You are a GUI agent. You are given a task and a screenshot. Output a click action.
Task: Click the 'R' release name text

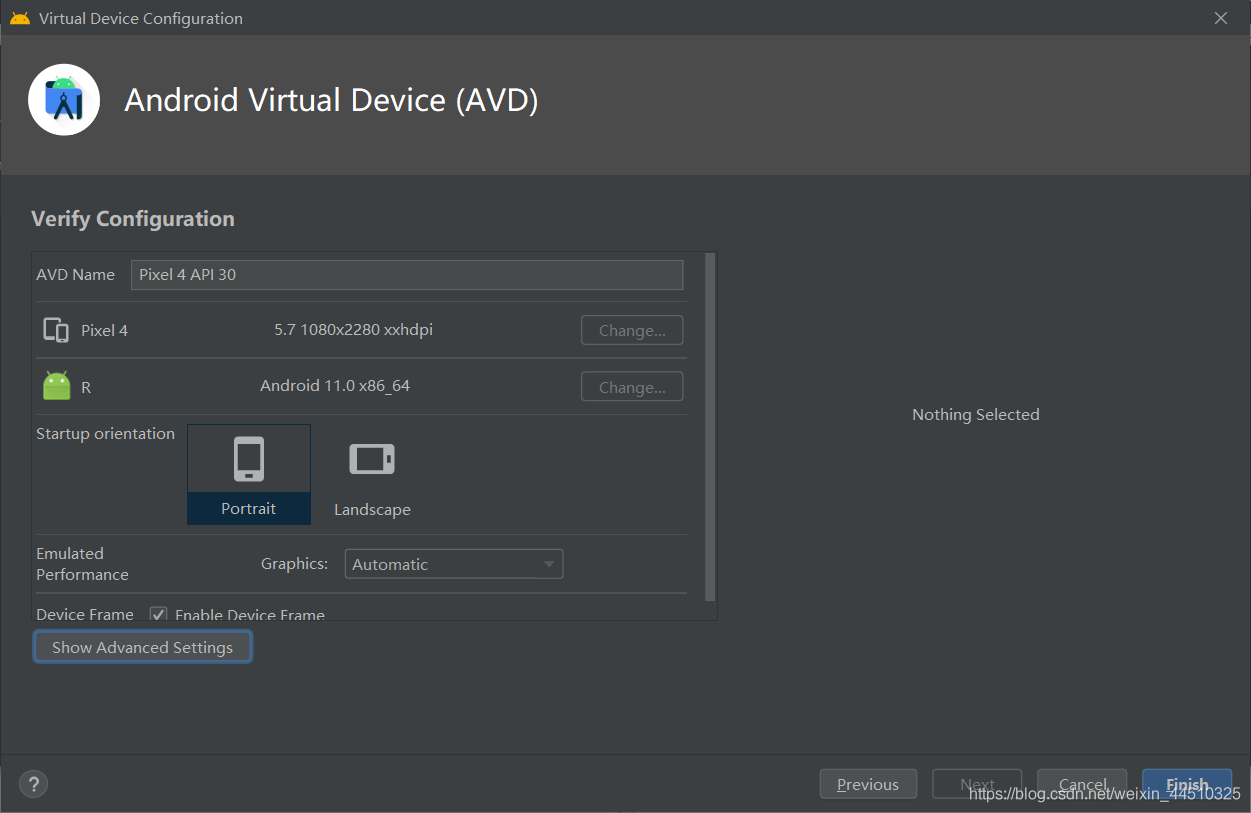pyautogui.click(x=86, y=387)
